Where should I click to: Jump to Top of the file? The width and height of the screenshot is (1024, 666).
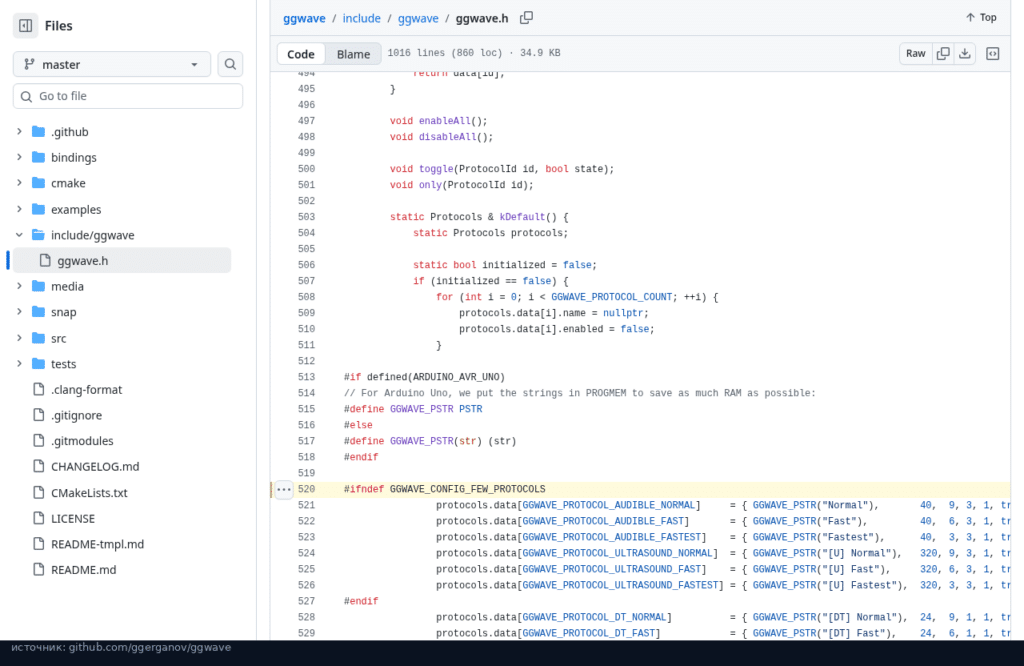click(981, 18)
